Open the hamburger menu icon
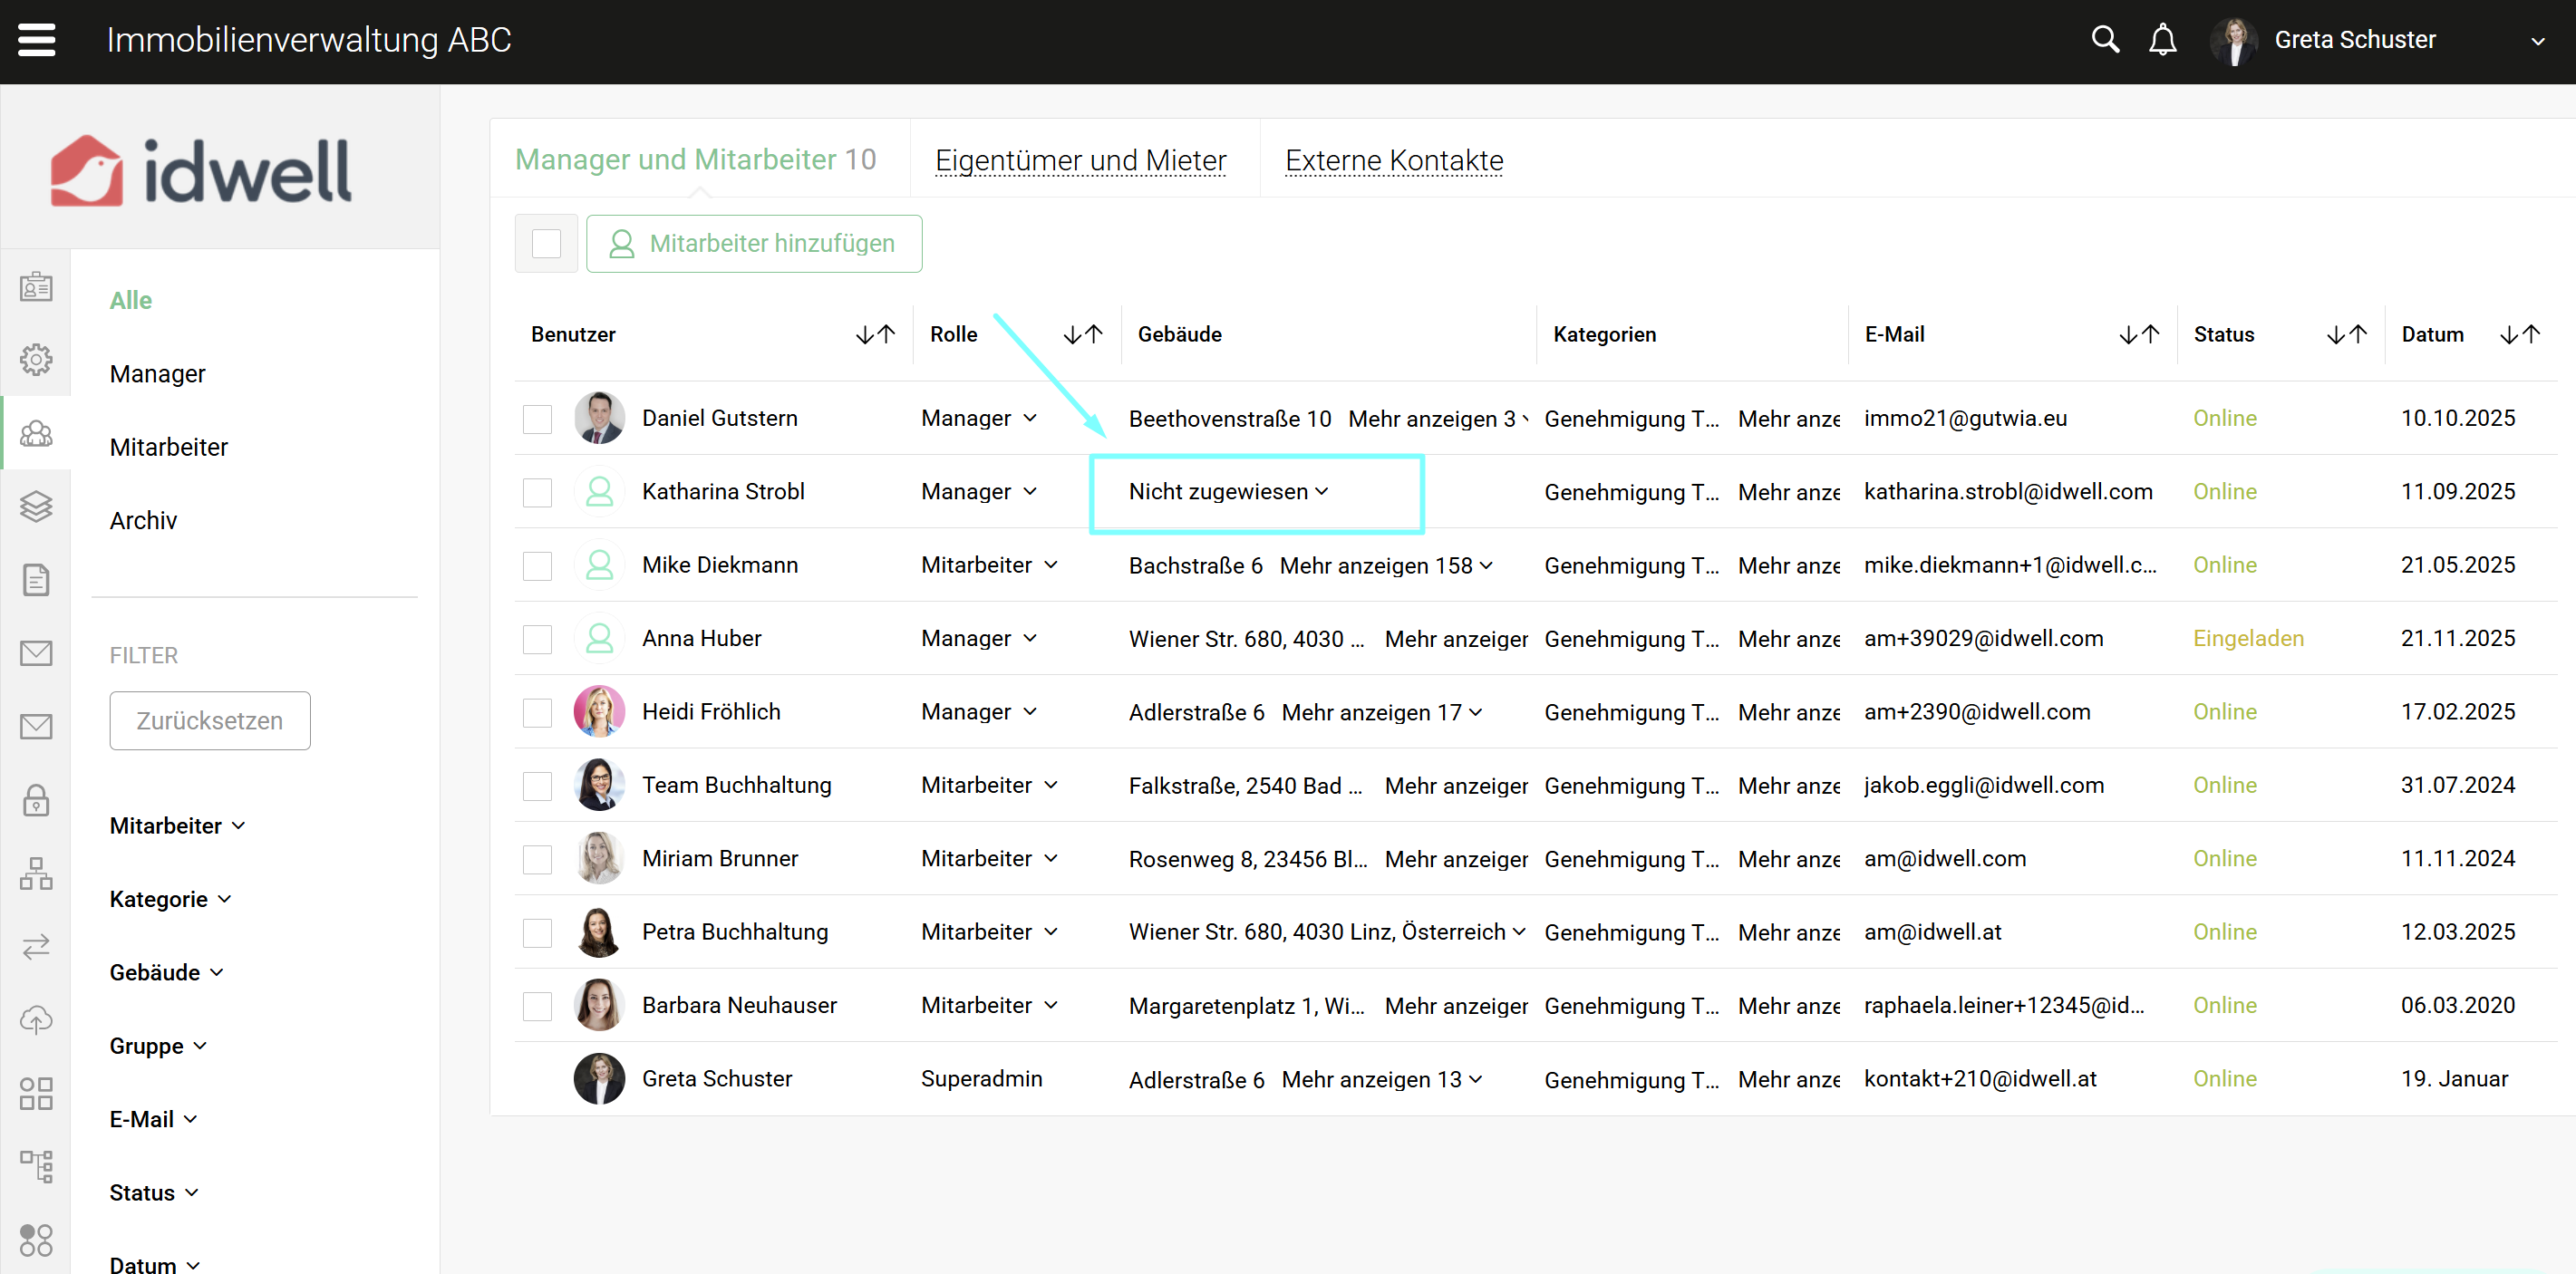Image resolution: width=2576 pixels, height=1274 pixels. 37,40
